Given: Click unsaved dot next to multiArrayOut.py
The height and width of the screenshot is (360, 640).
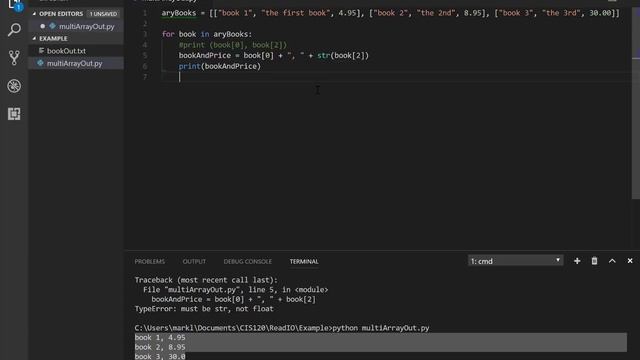Looking at the screenshot, I should (42, 26).
